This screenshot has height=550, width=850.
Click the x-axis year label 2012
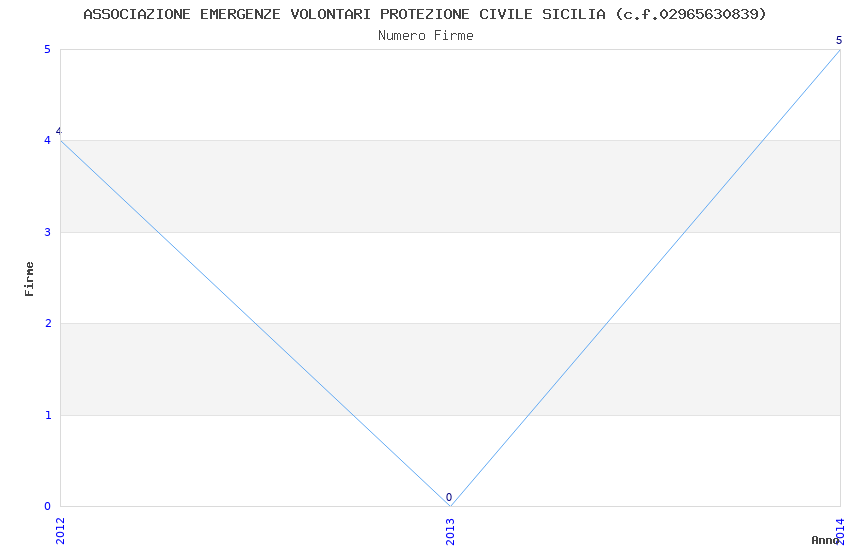coord(61,530)
